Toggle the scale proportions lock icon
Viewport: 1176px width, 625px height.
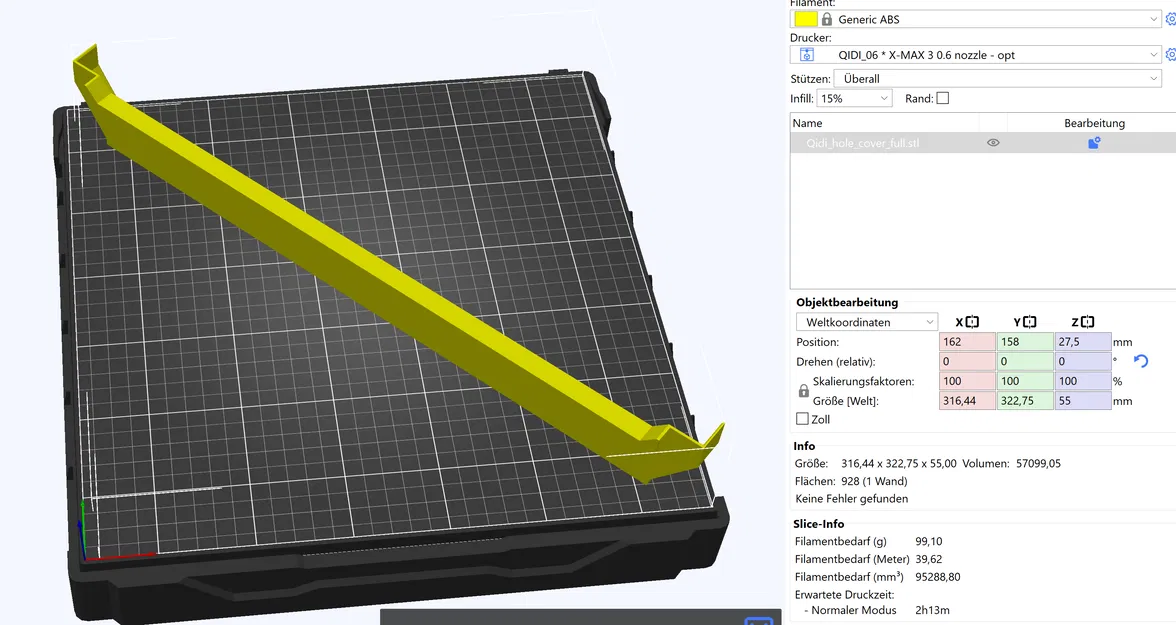pos(803,391)
